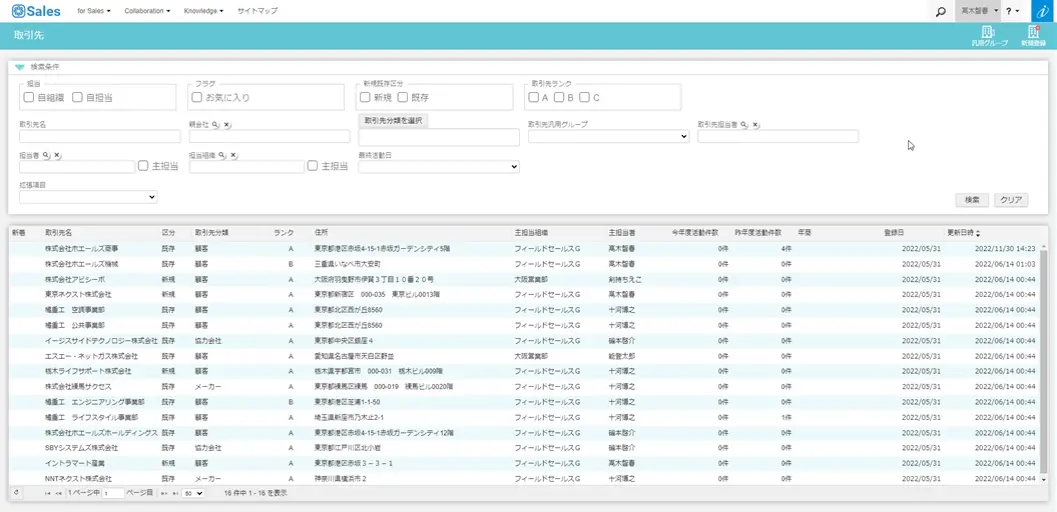Viewport: 1057px width, 512px height.
Task: Check the 新規 checkbox
Action: [x=365, y=97]
